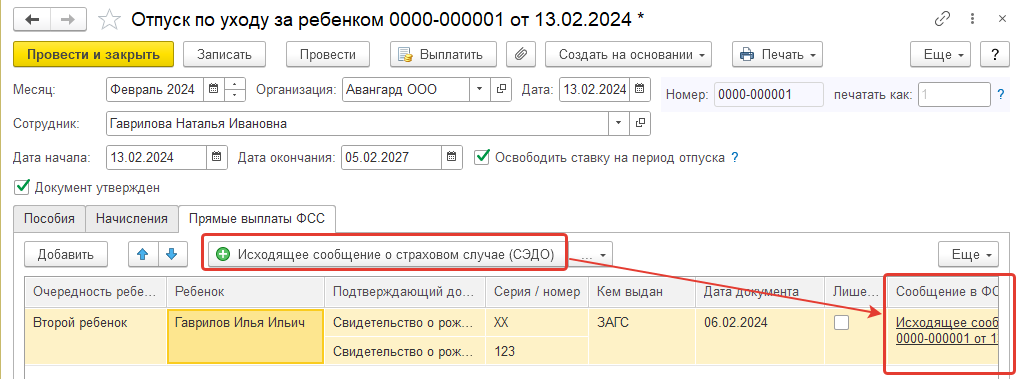Screen dimensions: 1019x379
Task: Go back with the left arrow button
Action: [x=32, y=20]
